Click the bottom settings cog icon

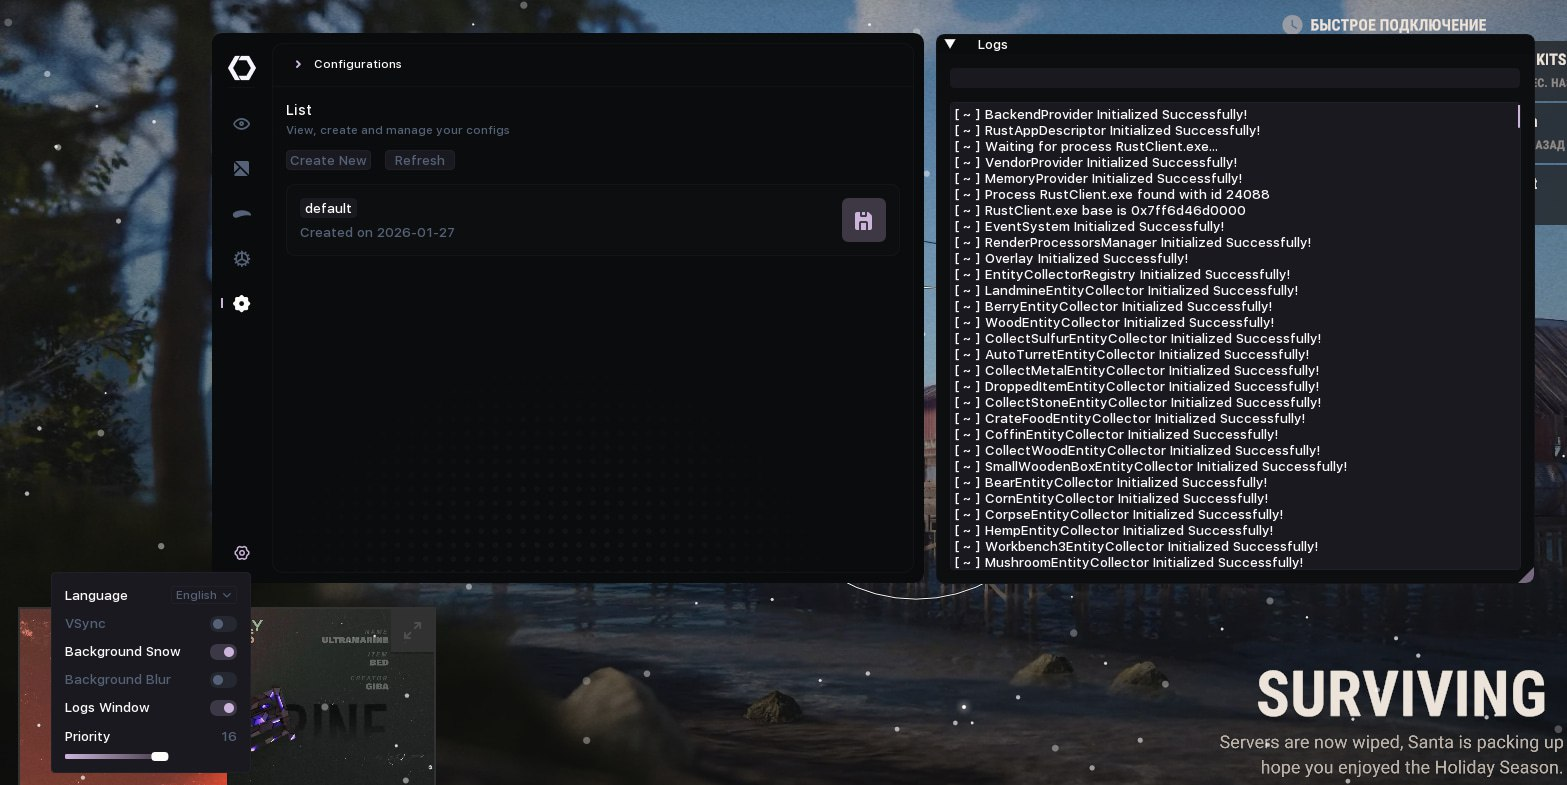(x=242, y=553)
